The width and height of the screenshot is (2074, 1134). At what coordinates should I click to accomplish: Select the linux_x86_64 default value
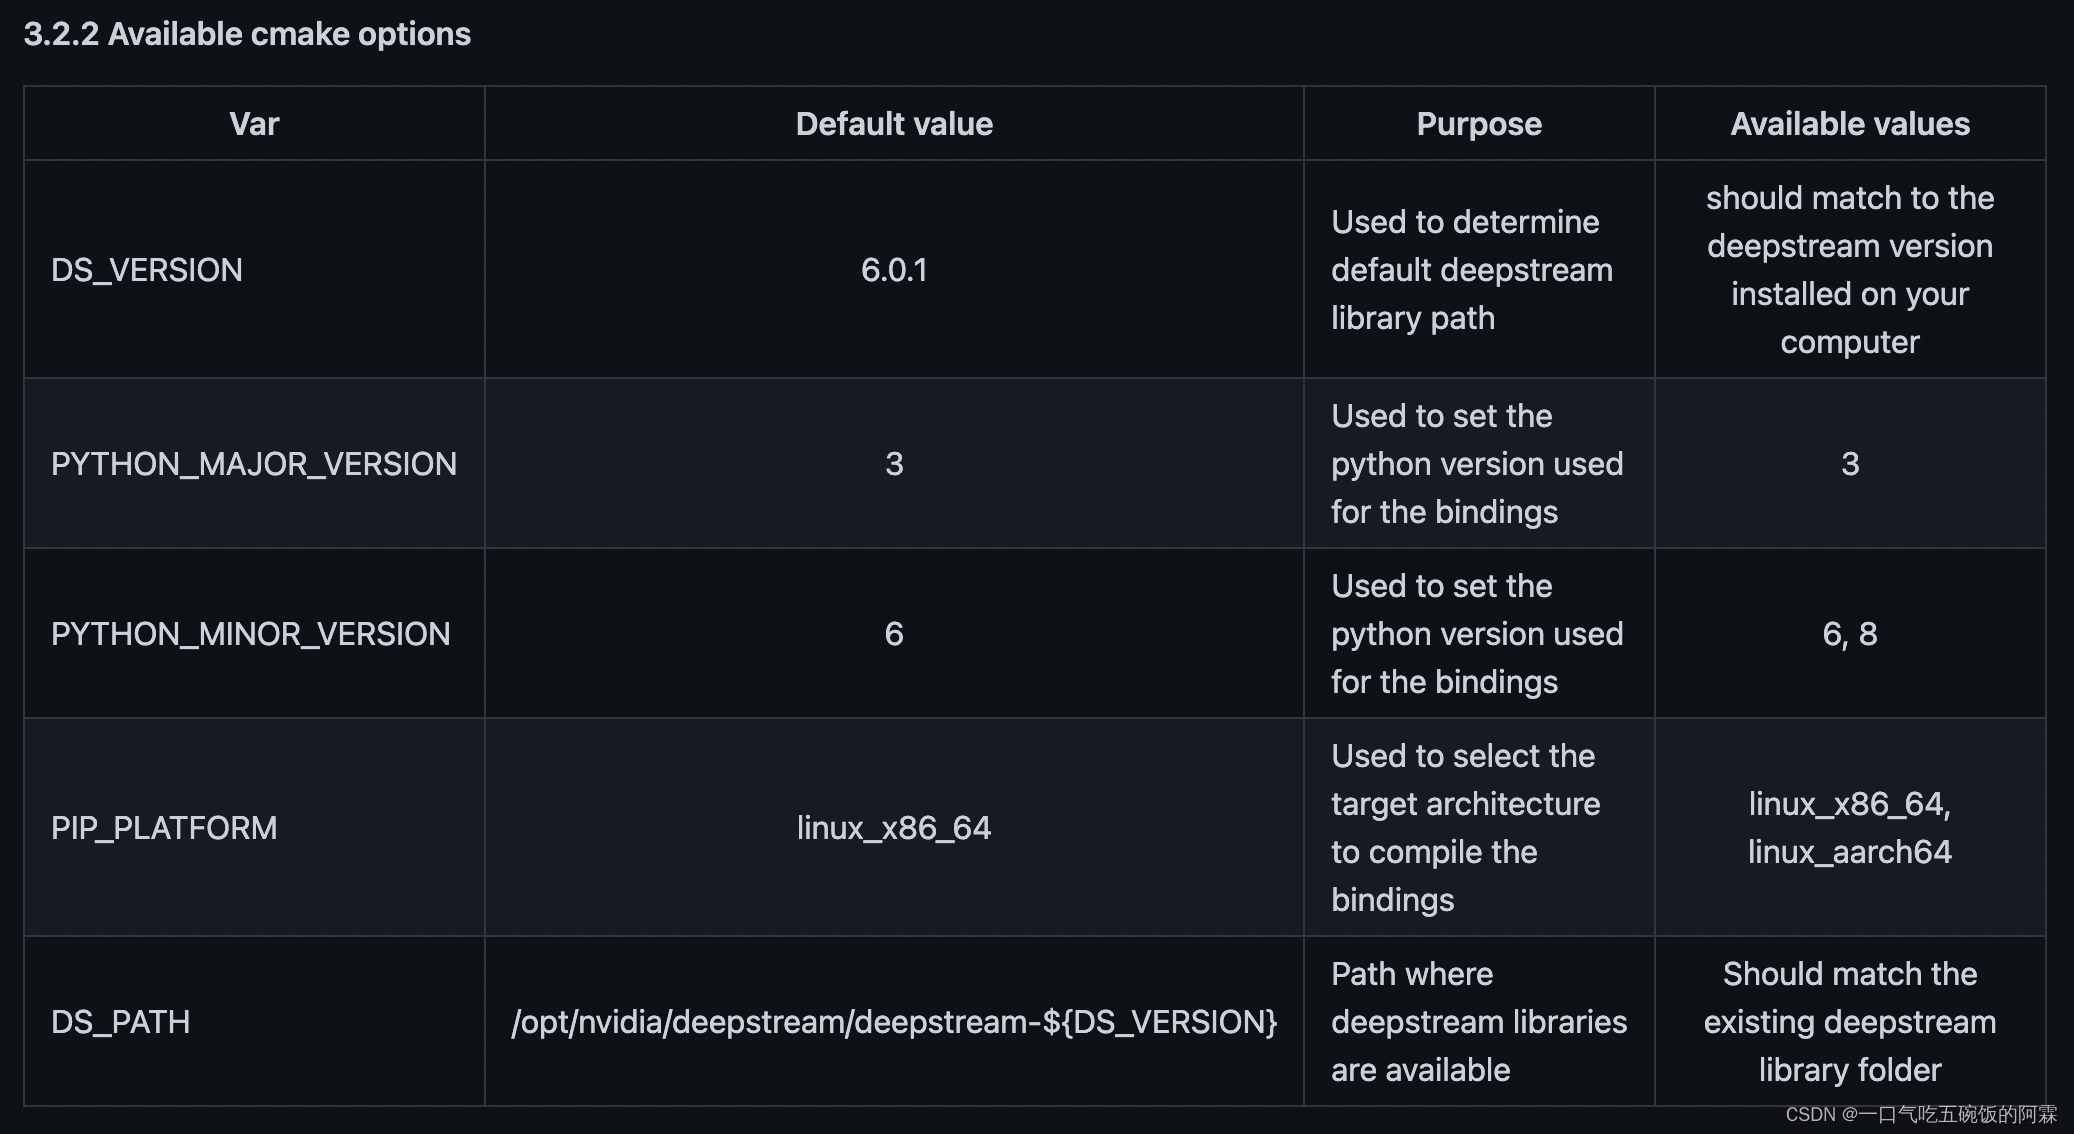(x=894, y=828)
